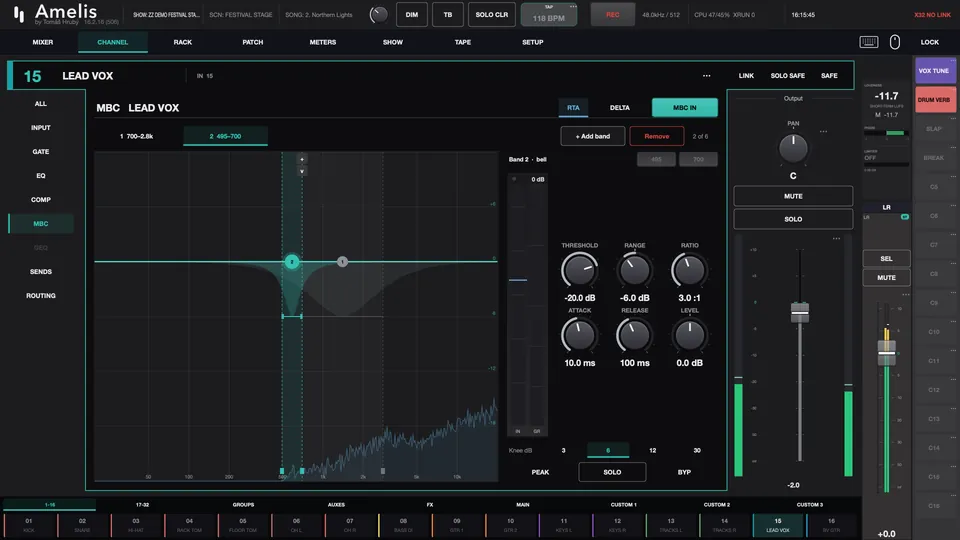Open VOX TUNE custom button options dots
Image resolution: width=960 pixels, height=540 pixels.
[953, 60]
